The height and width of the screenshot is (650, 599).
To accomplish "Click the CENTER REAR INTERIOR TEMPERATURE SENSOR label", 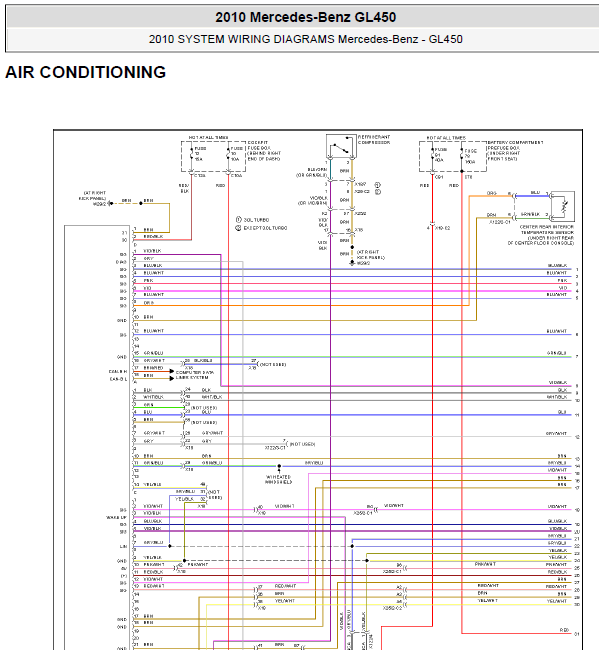I will 541,235.
